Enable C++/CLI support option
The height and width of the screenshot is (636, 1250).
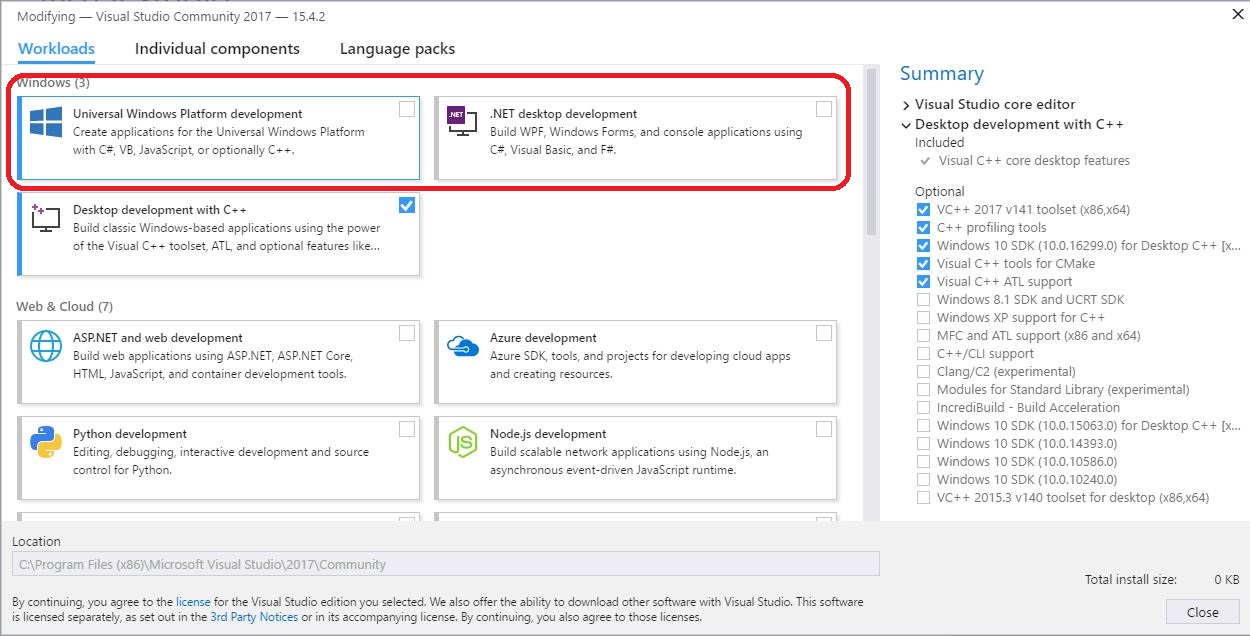click(x=923, y=354)
